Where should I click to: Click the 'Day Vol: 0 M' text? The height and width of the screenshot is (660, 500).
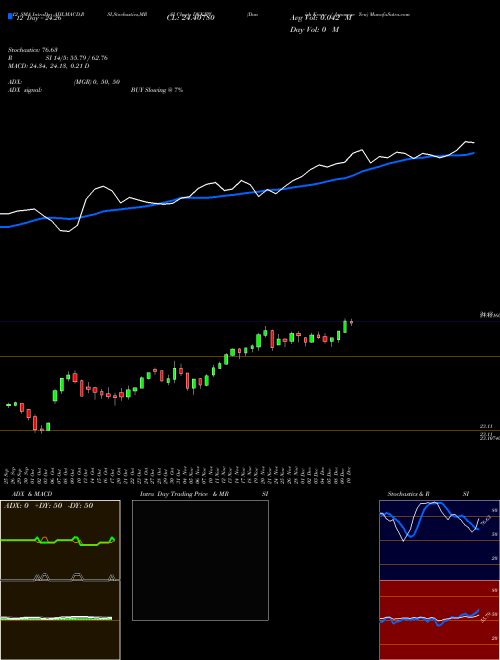[x=314, y=30]
